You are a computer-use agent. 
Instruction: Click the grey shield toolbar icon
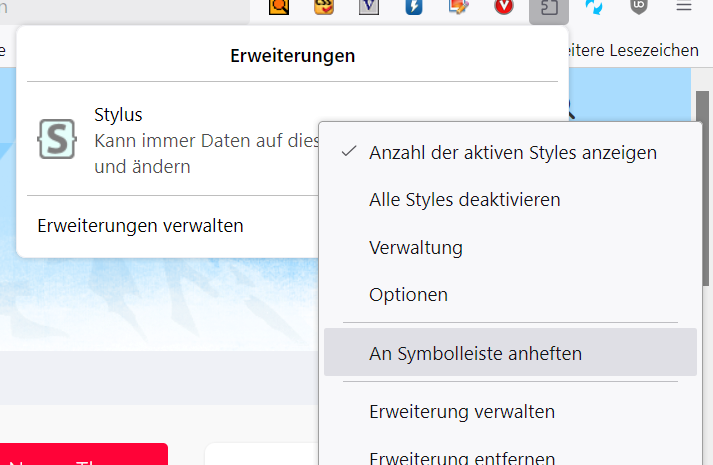tap(639, 7)
